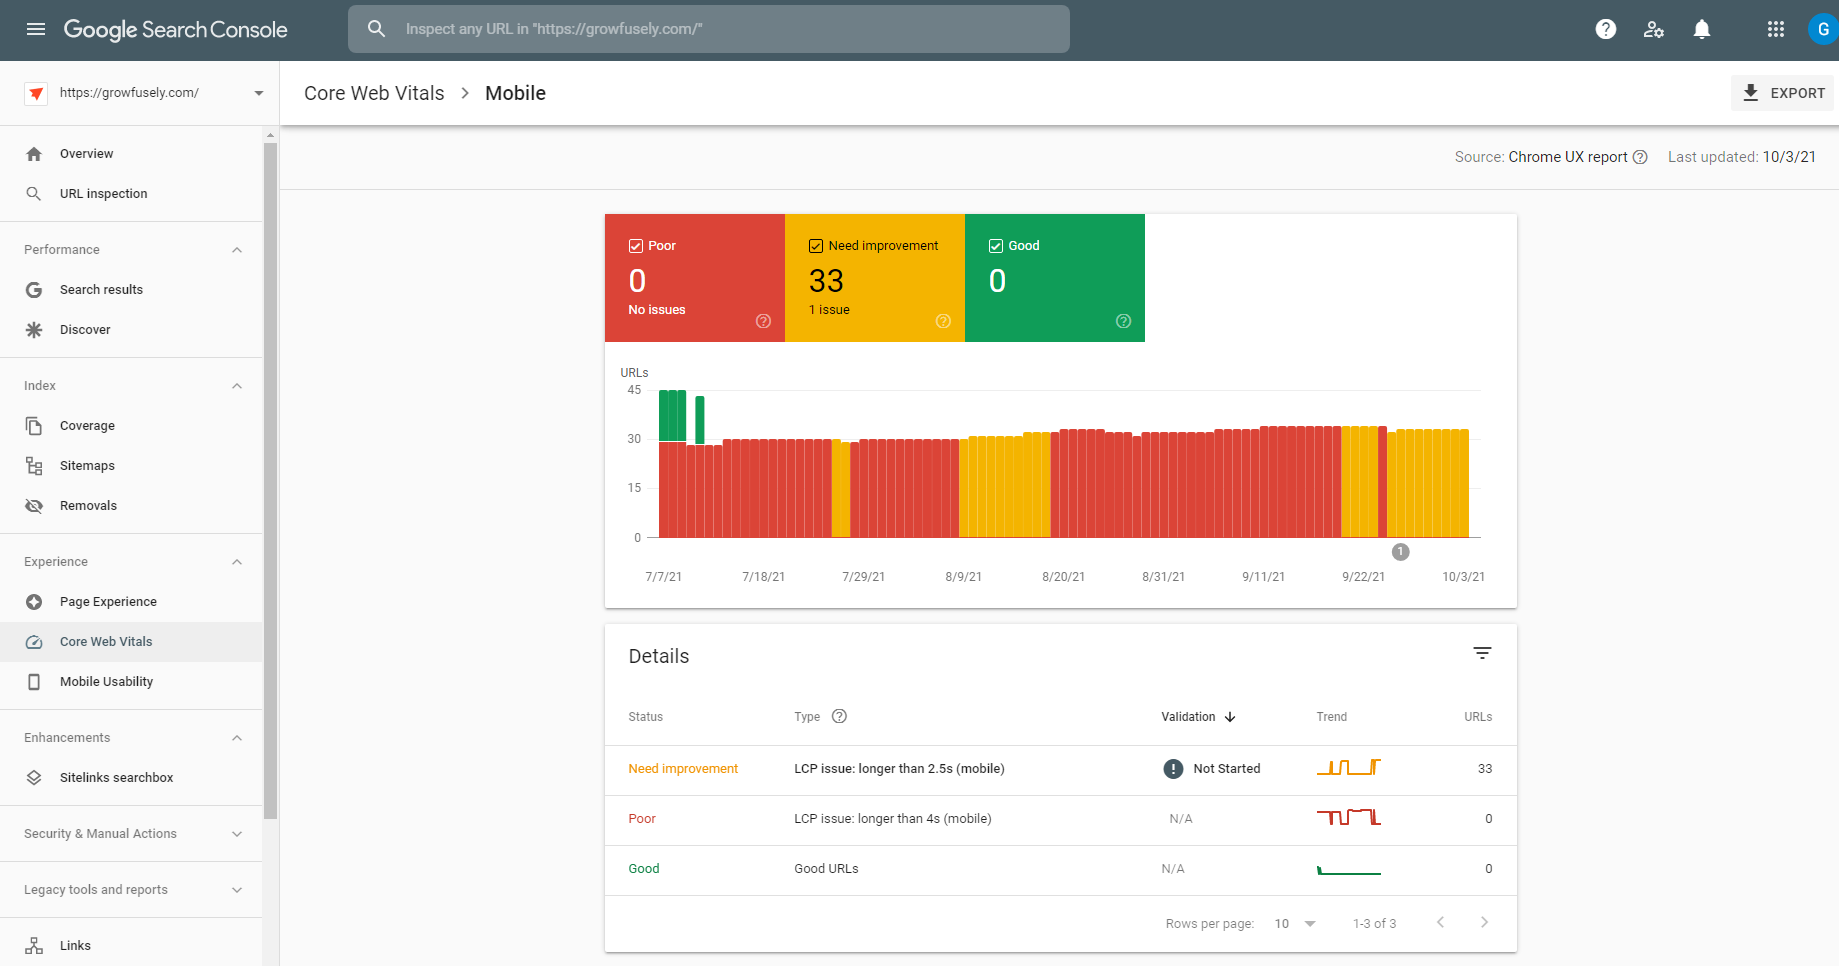Toggle the Need improvement checkbox
This screenshot has width=1839, height=966.
[x=816, y=246]
